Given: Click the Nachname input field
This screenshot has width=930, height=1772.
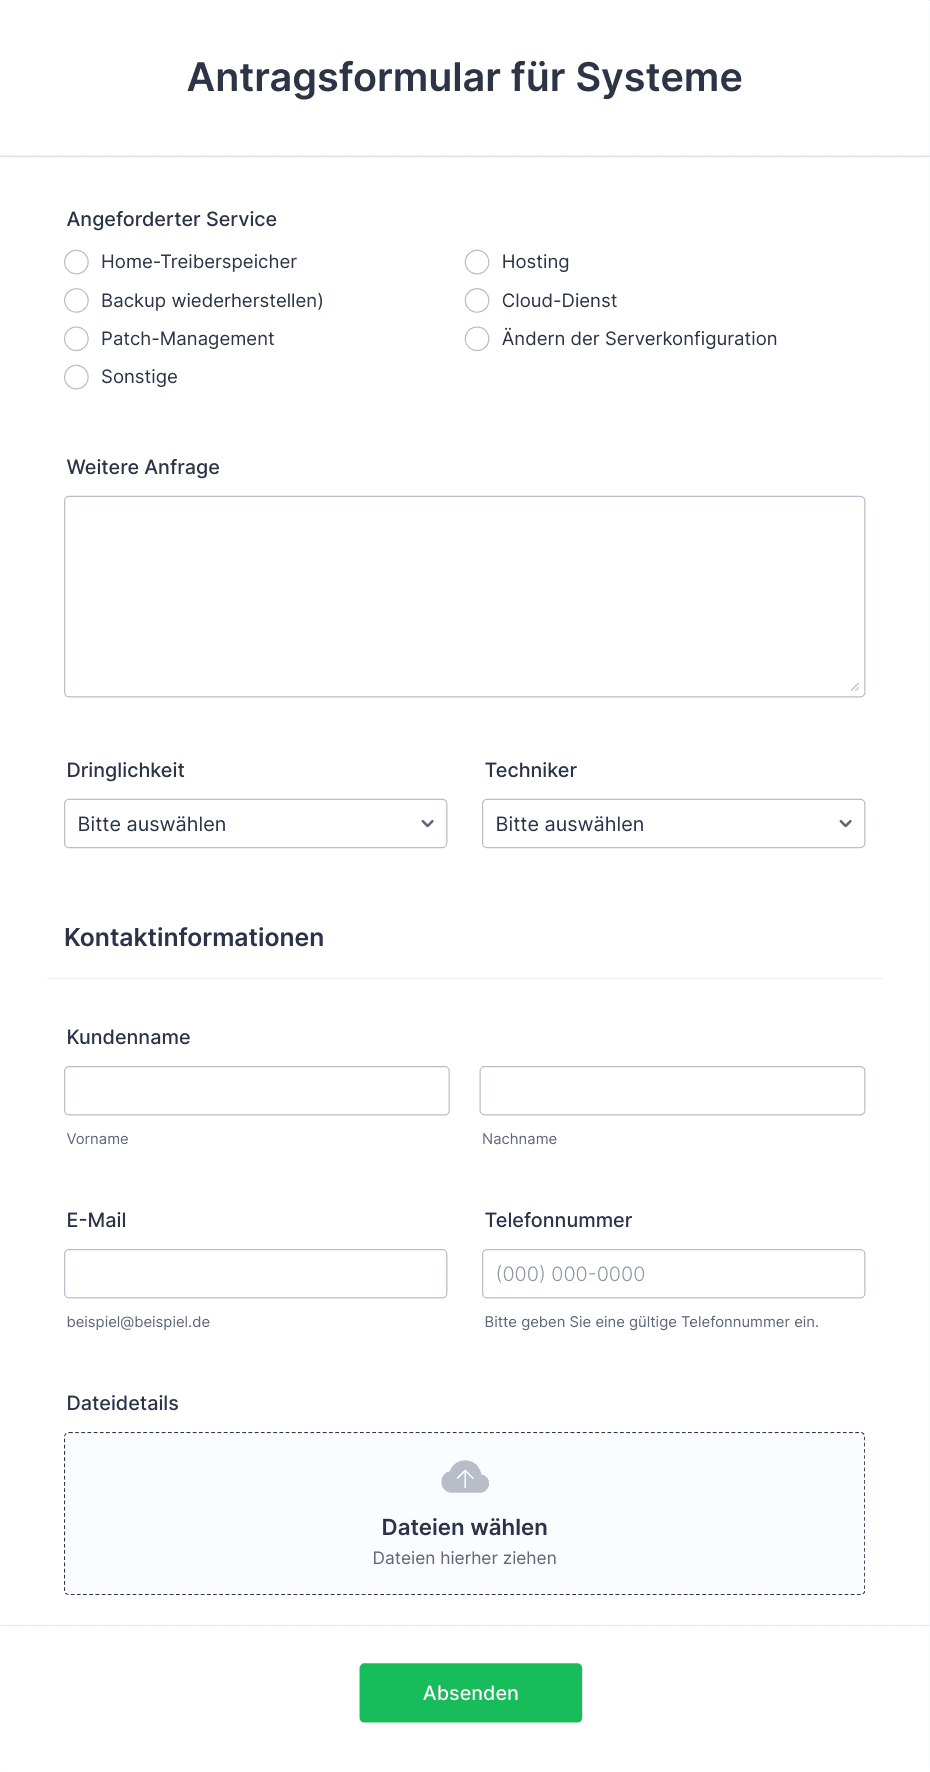Looking at the screenshot, I should 672,1091.
